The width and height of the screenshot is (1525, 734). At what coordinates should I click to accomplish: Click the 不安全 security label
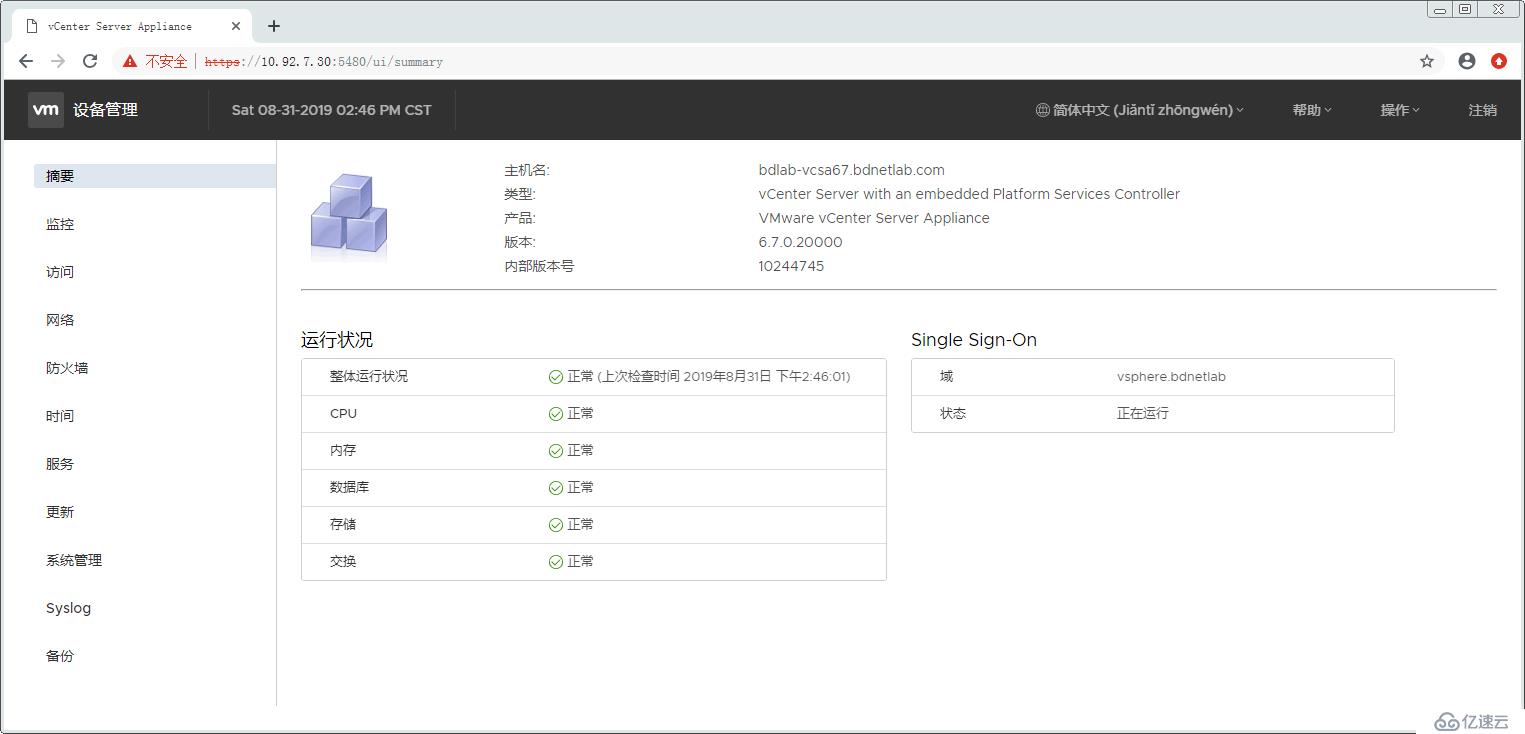tap(166, 61)
